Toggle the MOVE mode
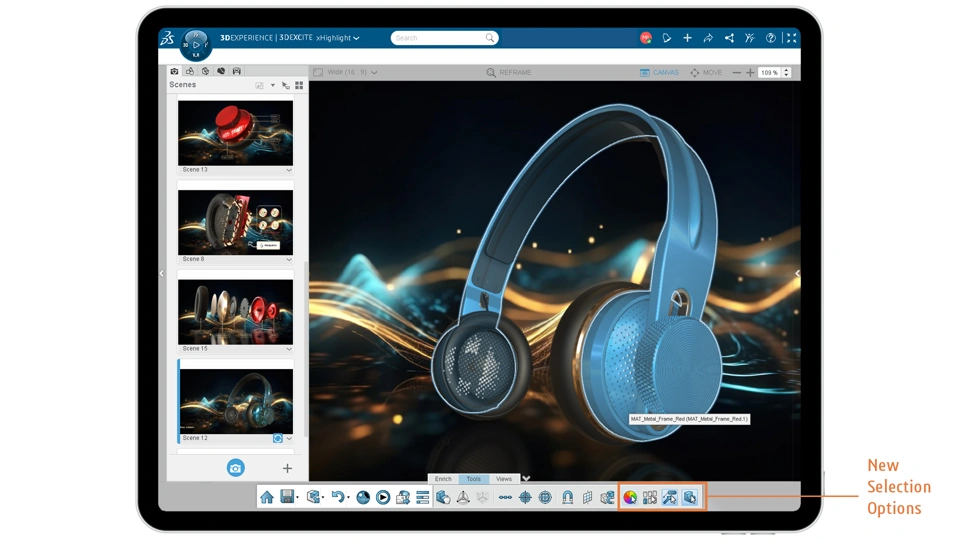This screenshot has height=540, width=960. point(707,72)
